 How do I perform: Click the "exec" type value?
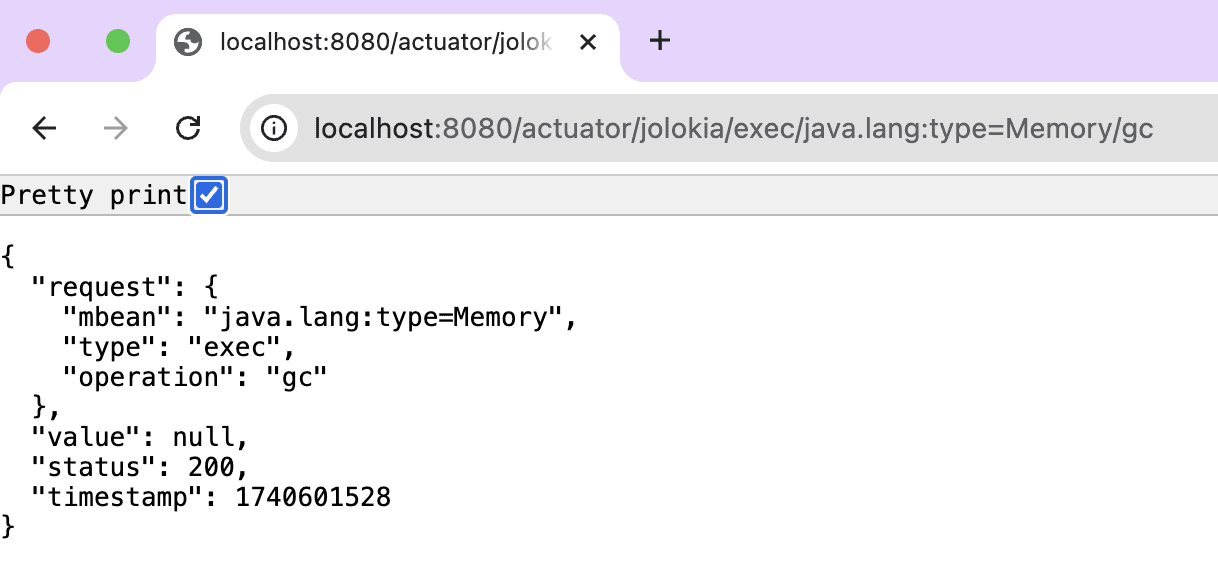[x=242, y=348]
